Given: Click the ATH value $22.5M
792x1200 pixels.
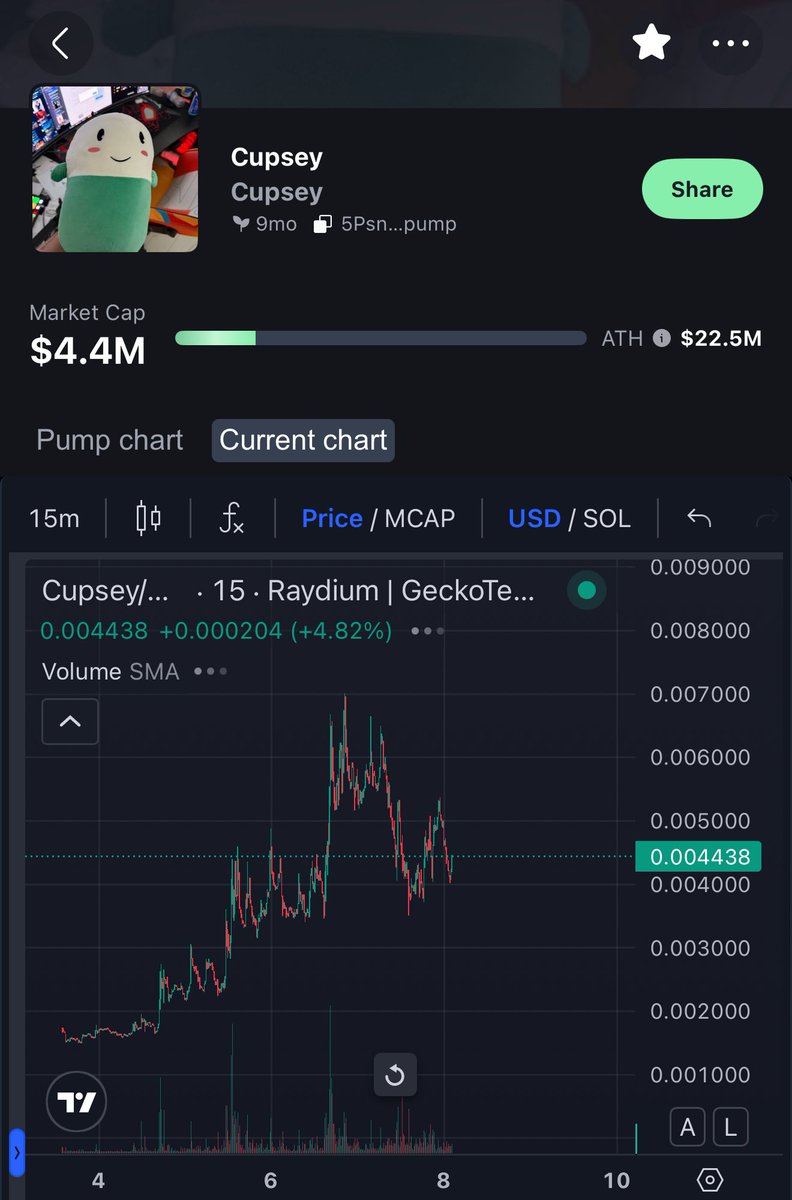Looking at the screenshot, I should (721, 339).
